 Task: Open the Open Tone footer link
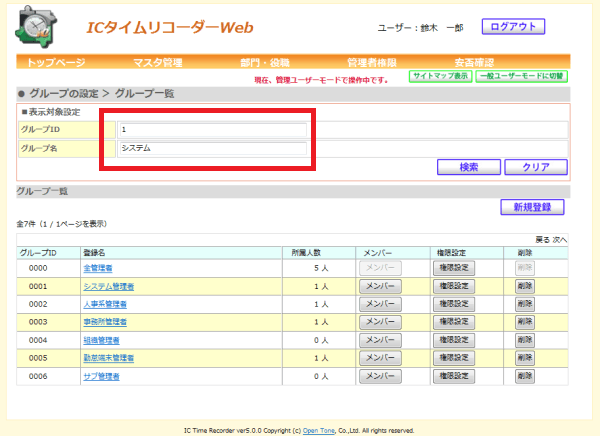(x=319, y=431)
